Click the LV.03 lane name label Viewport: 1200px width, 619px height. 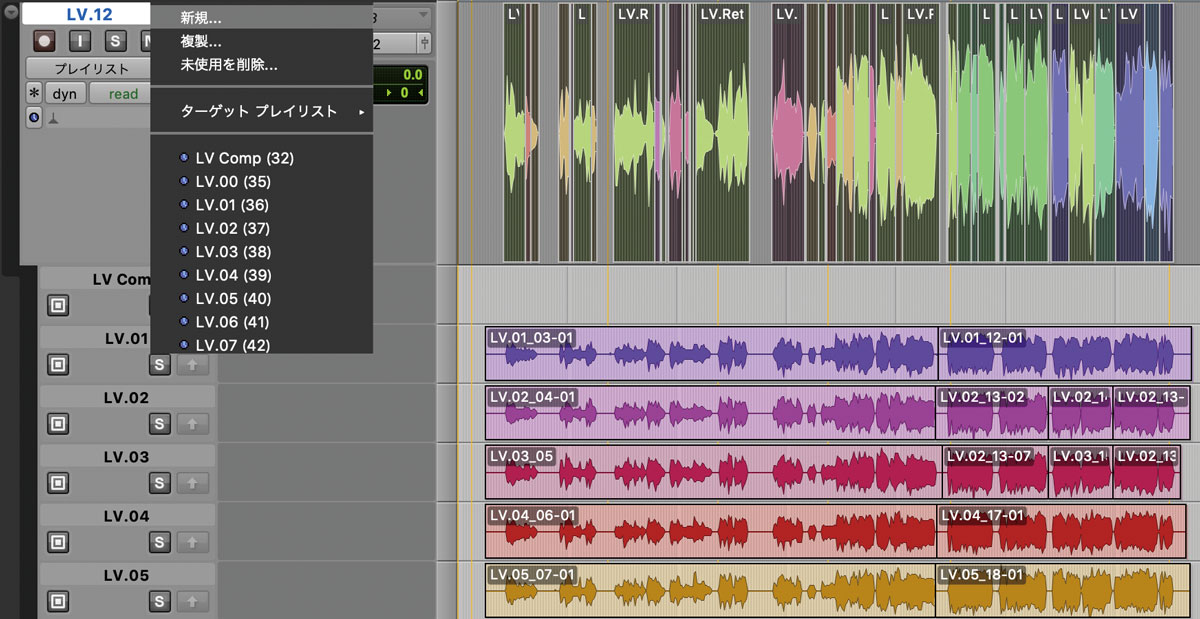[127, 456]
